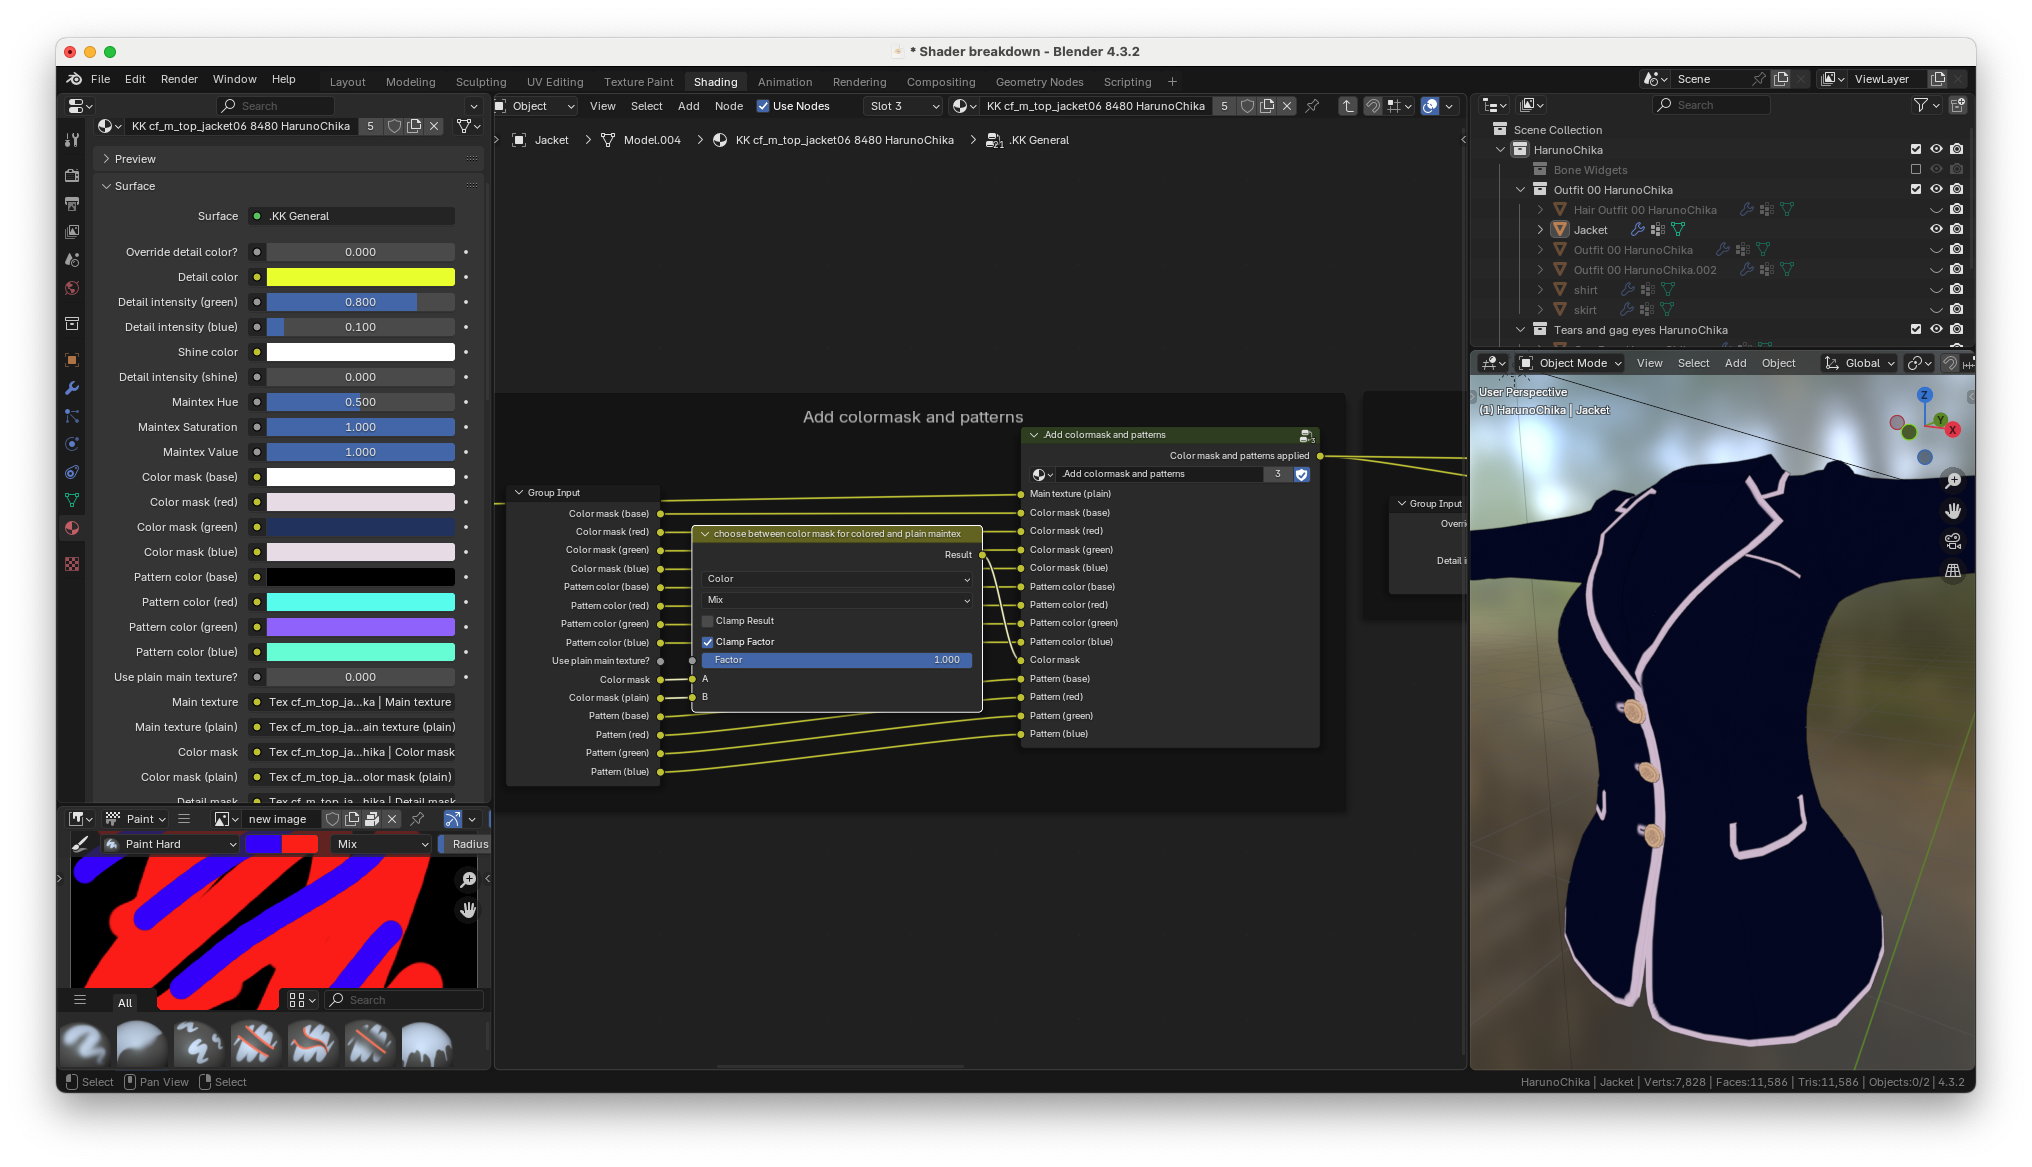Toggle the perspective/orthographic grid icon in viewport

tap(1953, 571)
